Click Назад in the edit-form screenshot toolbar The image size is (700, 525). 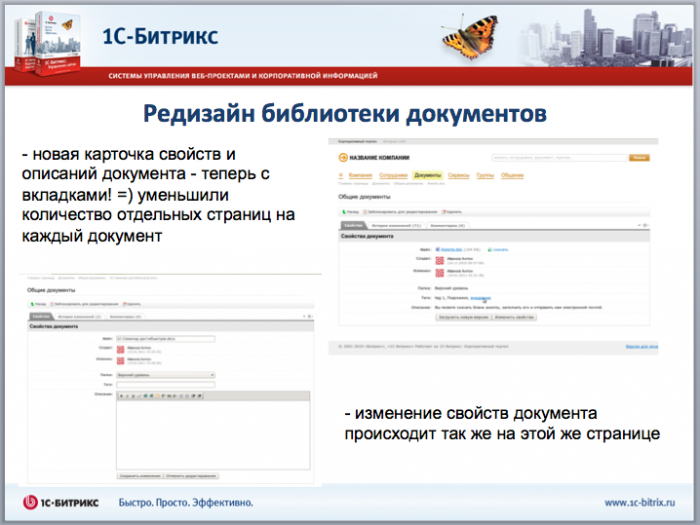point(38,304)
